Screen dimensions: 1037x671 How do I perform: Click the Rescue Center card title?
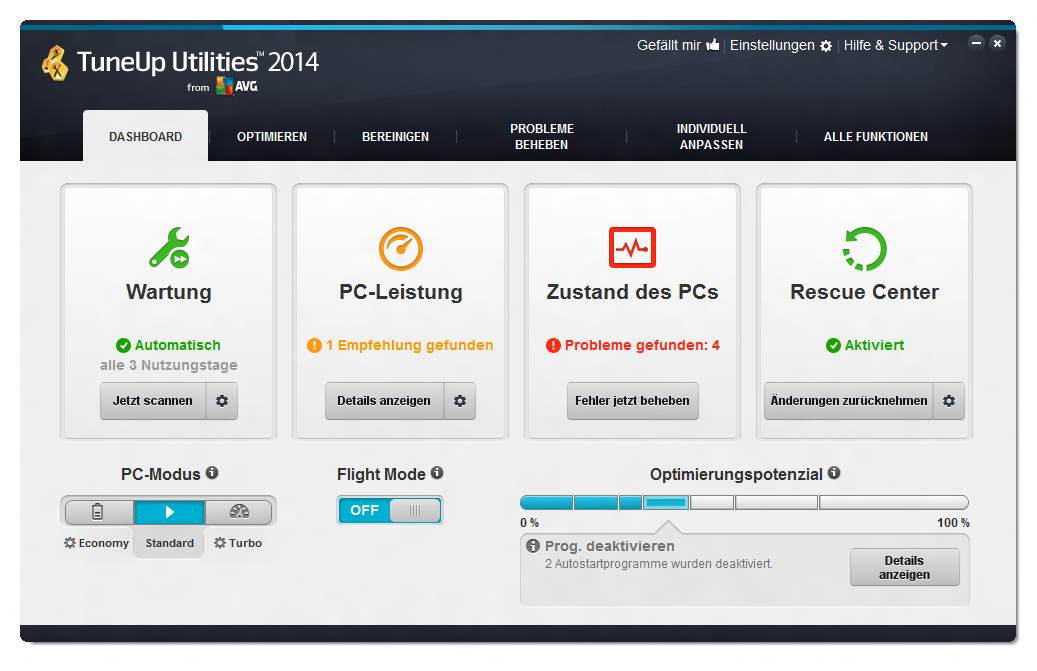(x=864, y=292)
